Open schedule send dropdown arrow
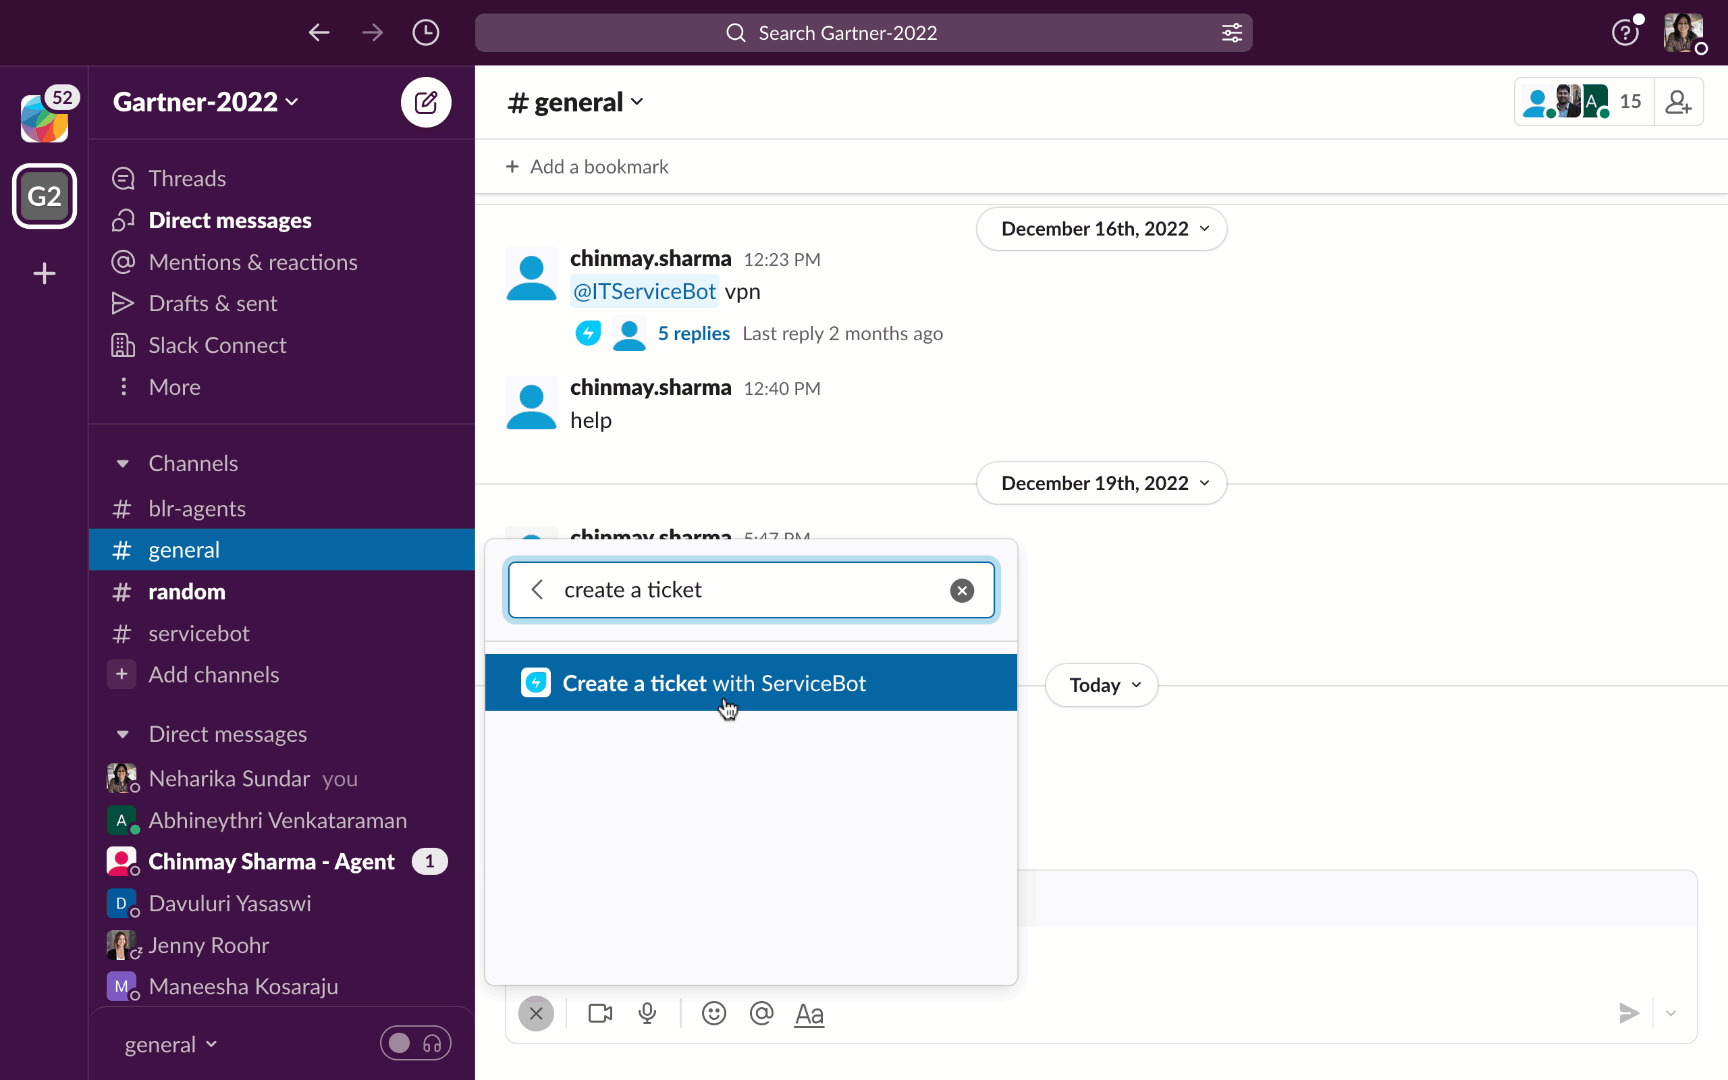The height and width of the screenshot is (1080, 1728). click(x=1671, y=1014)
